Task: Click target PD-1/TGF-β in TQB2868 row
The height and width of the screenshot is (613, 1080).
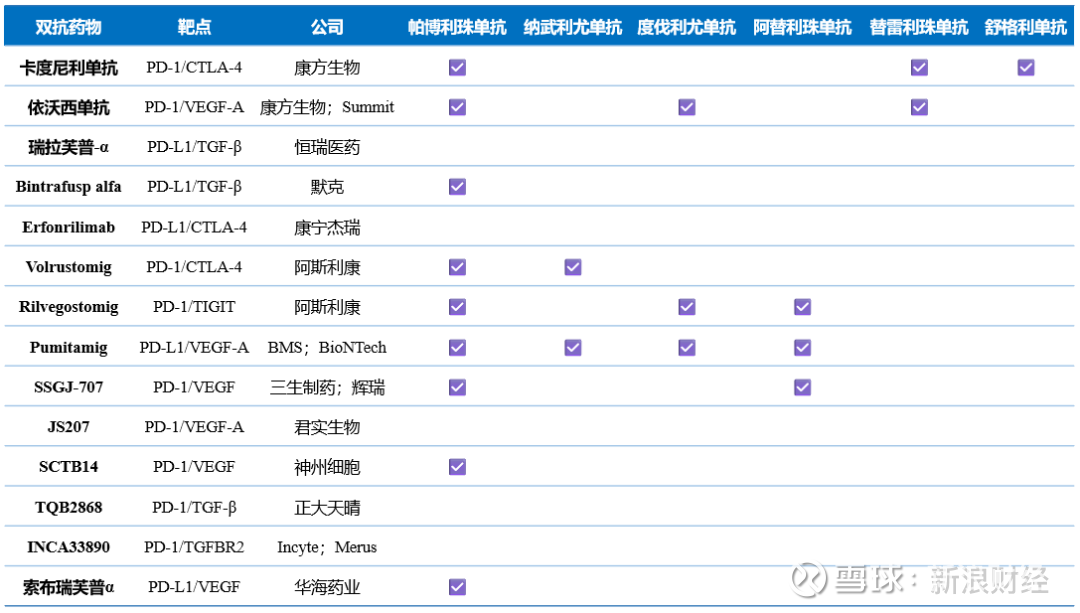Action: pos(194,508)
